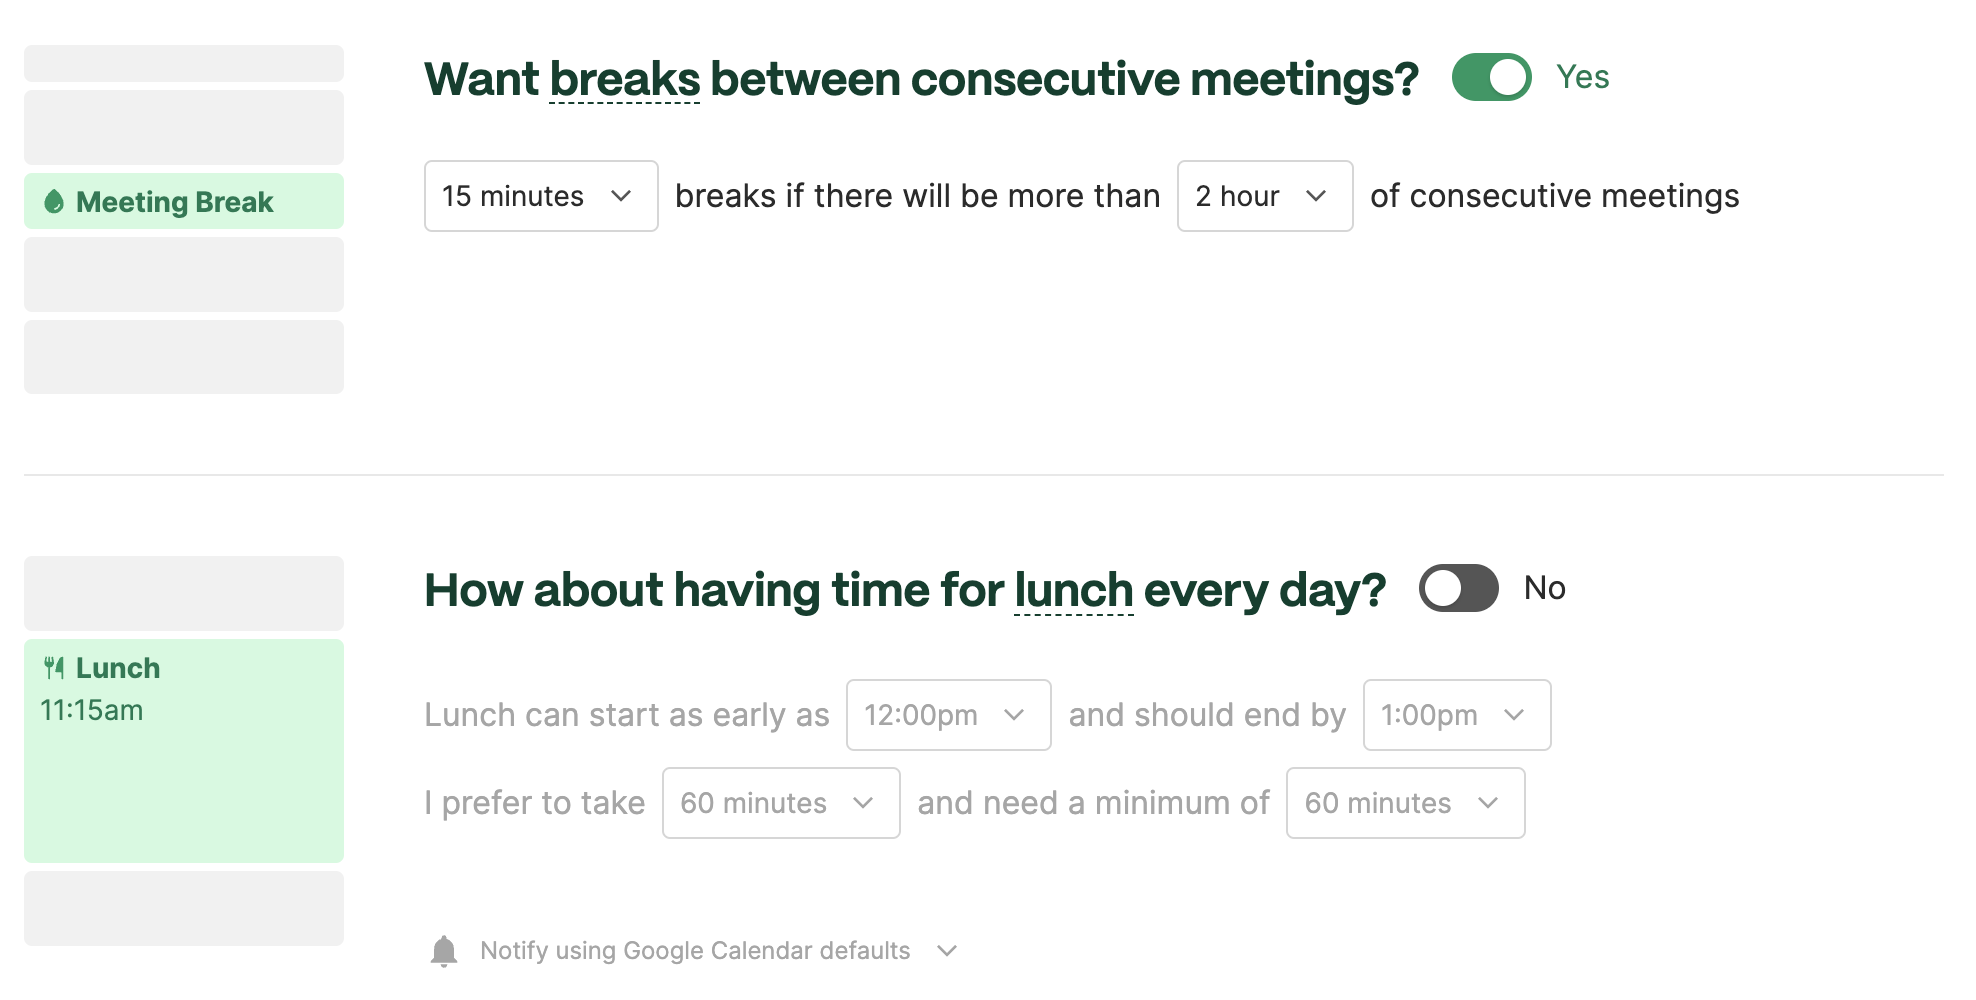Viewport: 1976px width, 1000px height.
Task: Turn off the consecutive meetings breaks toggle
Action: (1491, 77)
